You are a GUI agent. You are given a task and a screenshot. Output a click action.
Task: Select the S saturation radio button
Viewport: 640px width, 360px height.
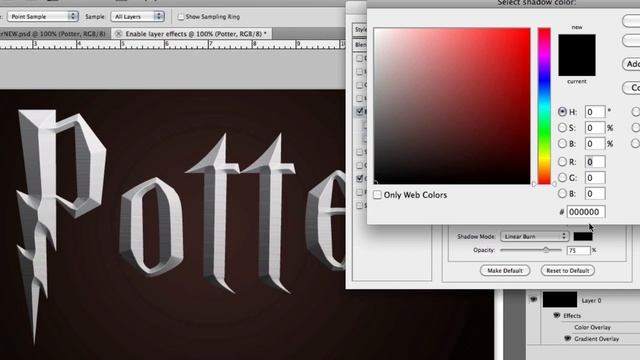pyautogui.click(x=562, y=128)
